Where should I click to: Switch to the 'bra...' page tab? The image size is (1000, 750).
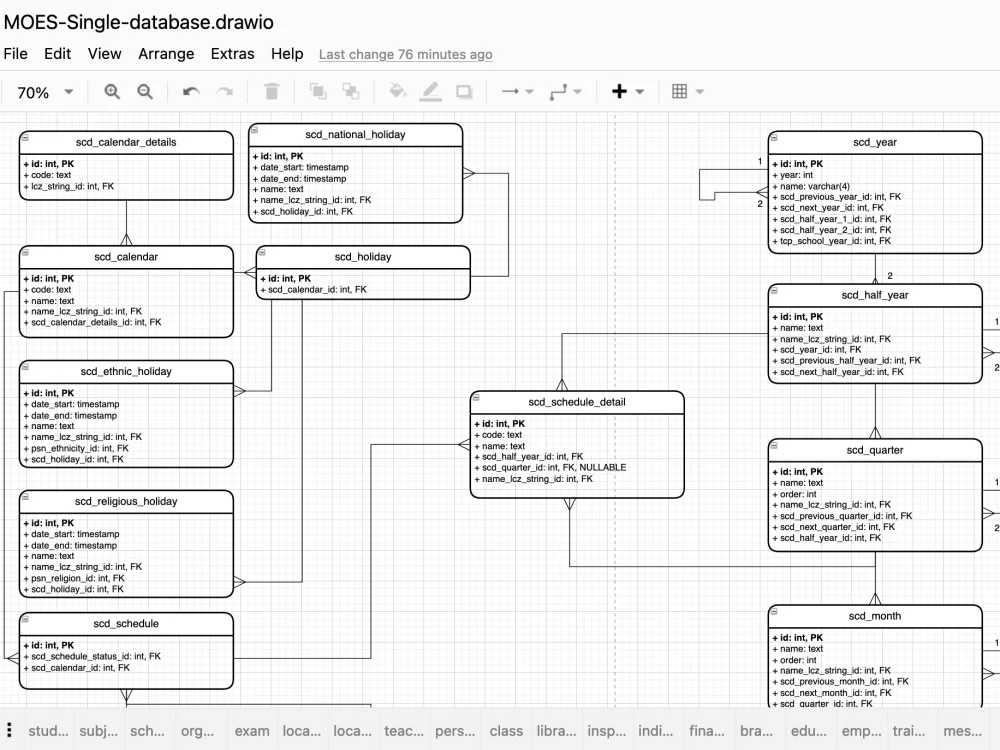coord(756,731)
